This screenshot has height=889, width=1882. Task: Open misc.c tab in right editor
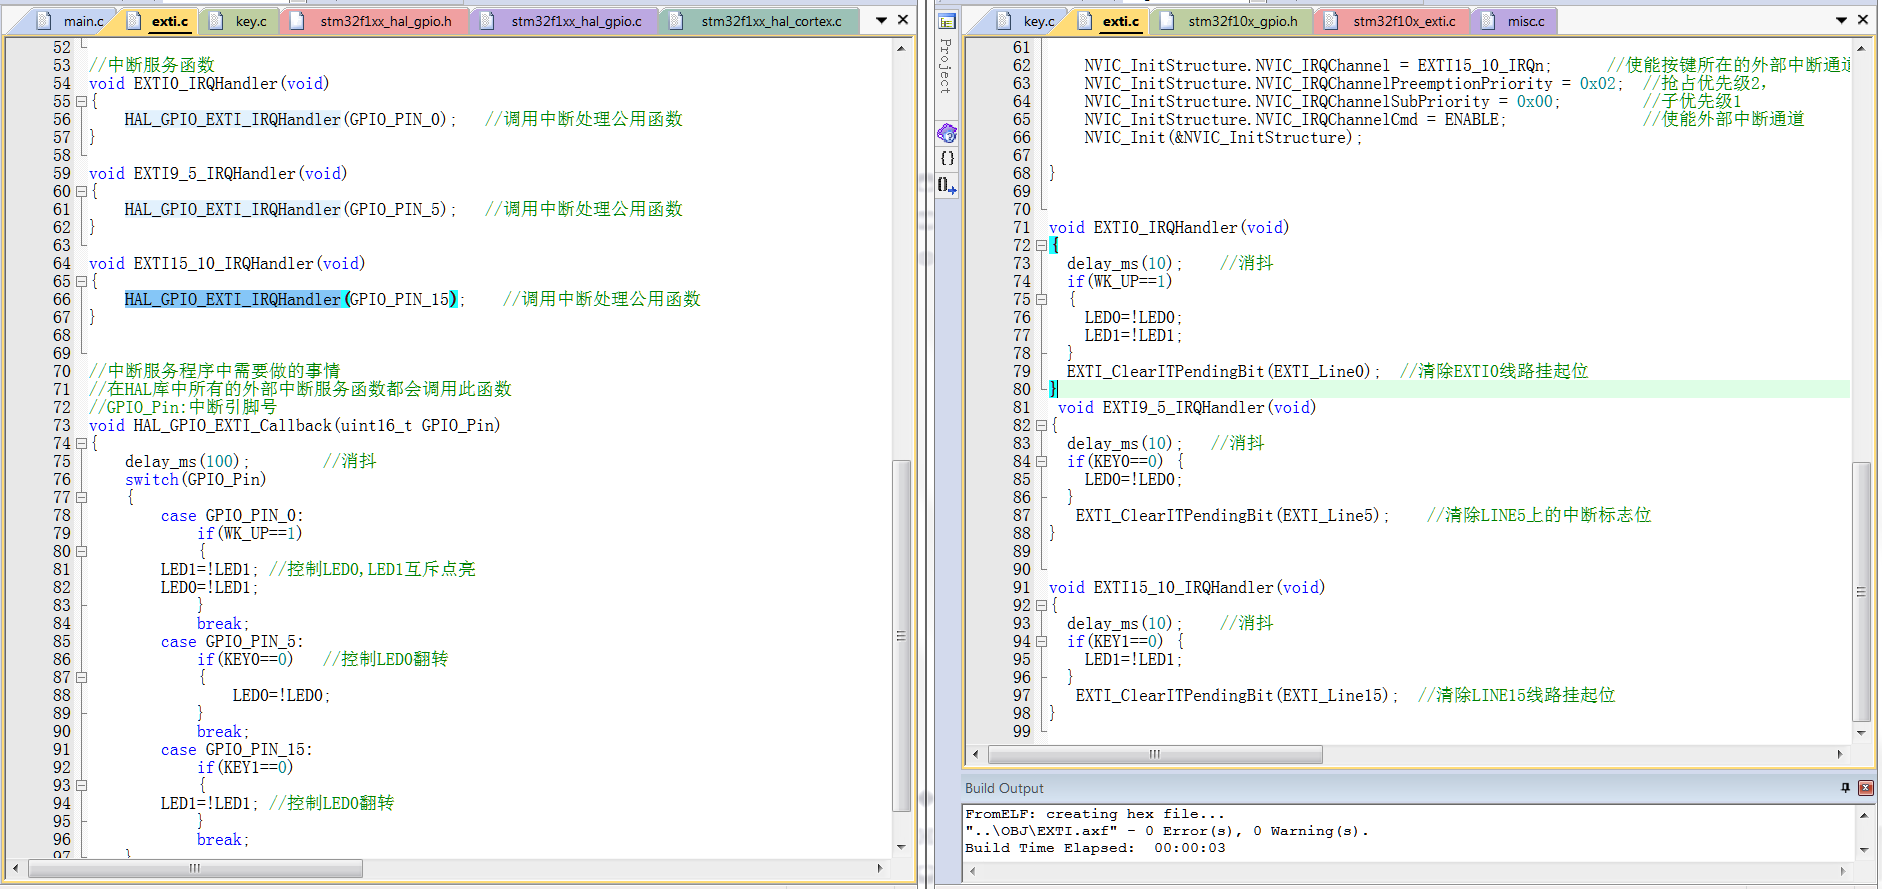1514,21
